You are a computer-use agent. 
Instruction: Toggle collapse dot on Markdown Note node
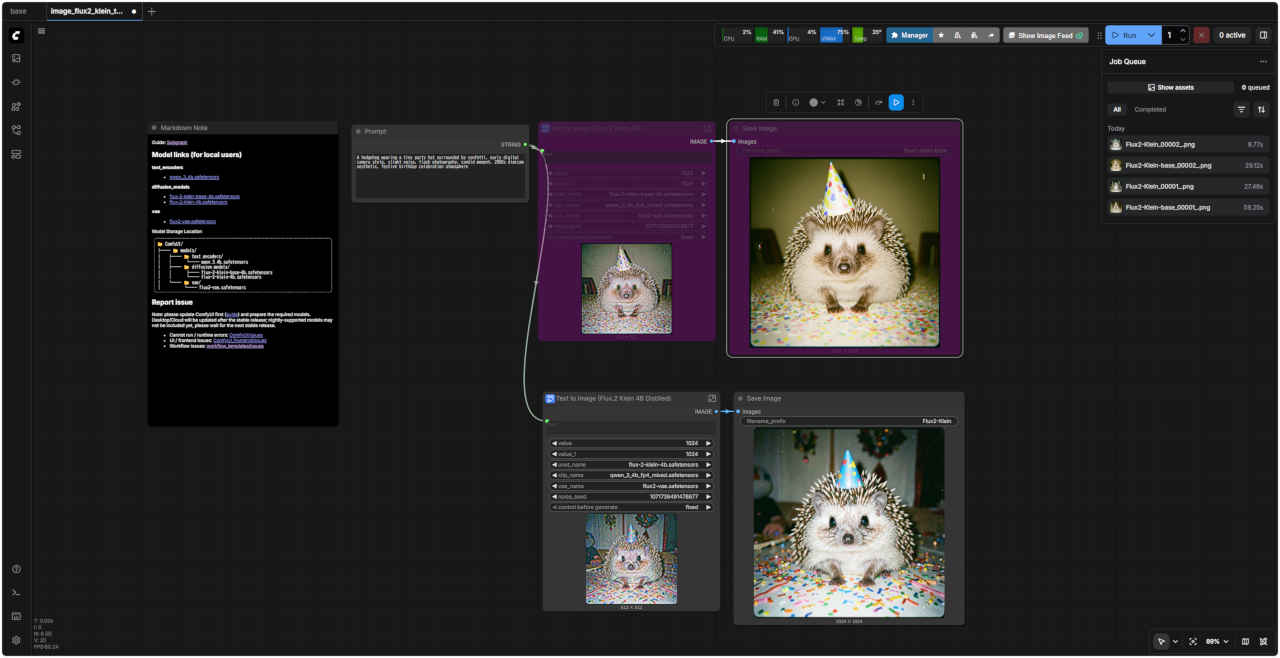click(154, 128)
